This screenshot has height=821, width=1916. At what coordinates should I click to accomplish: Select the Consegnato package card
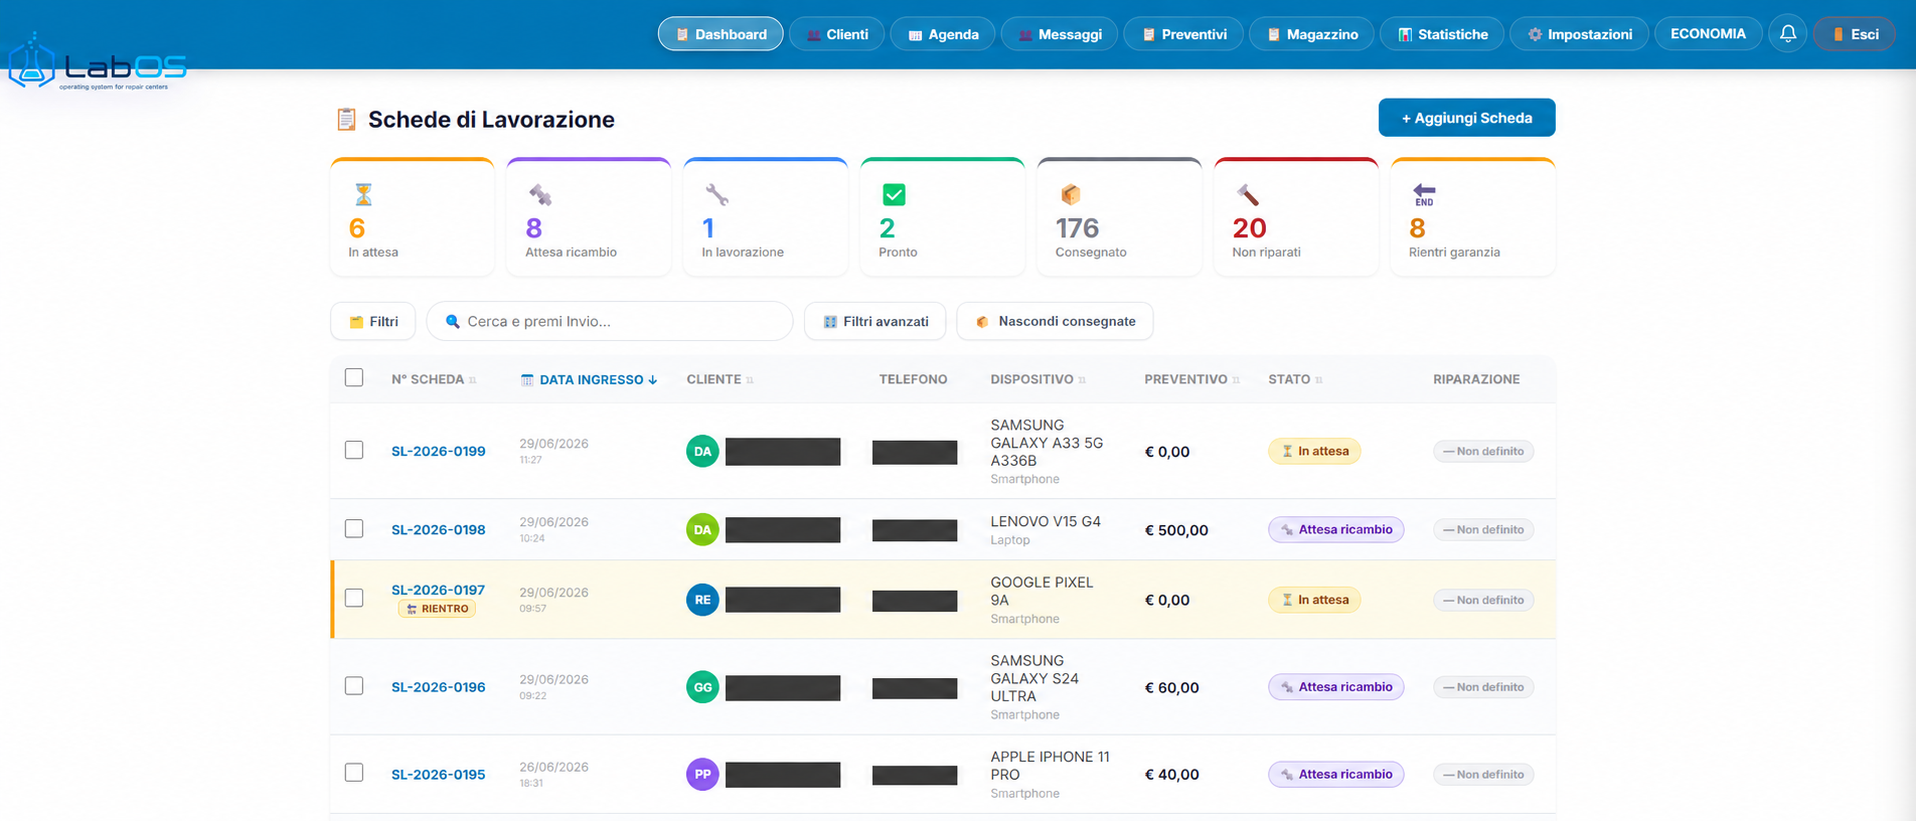click(x=1120, y=217)
